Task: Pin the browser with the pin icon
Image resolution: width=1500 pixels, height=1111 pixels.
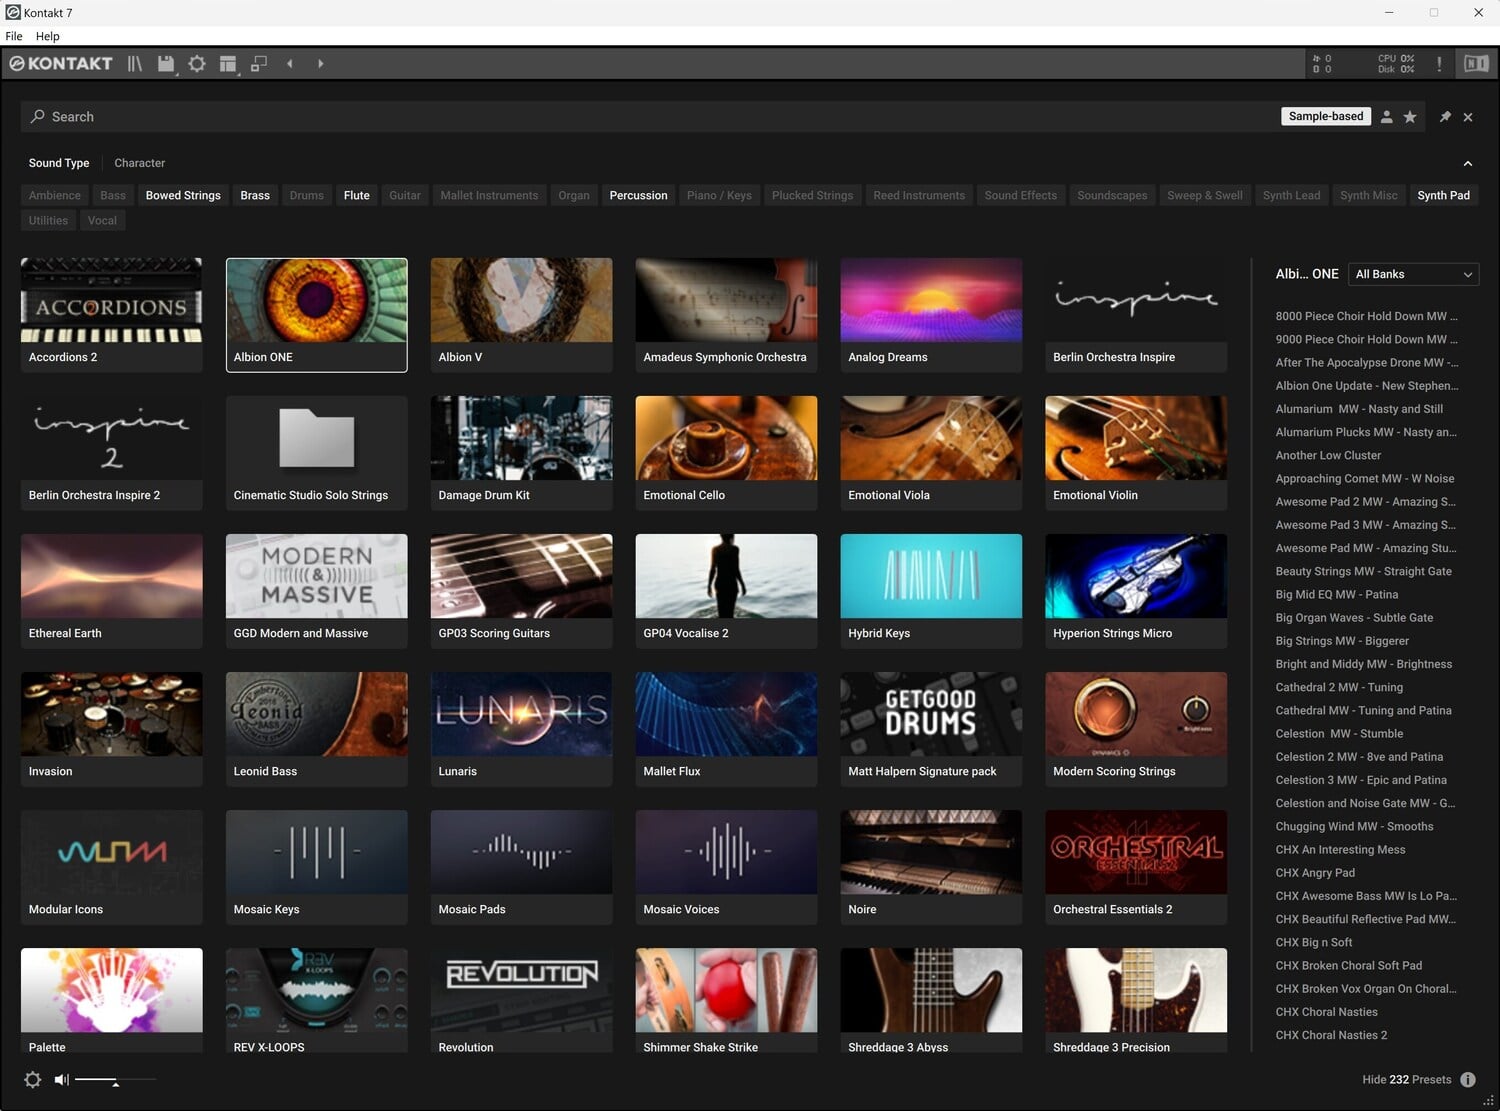Action: click(x=1445, y=117)
